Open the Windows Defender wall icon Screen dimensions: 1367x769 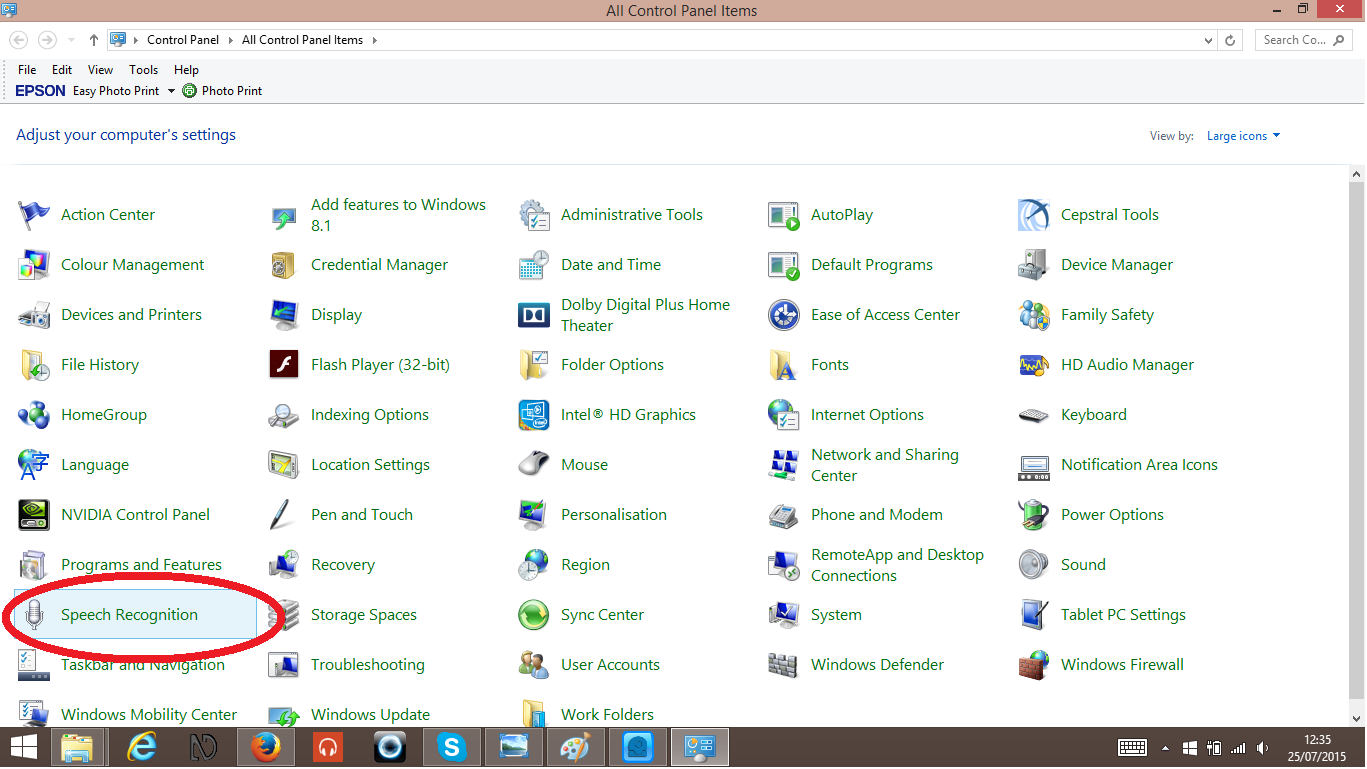[x=784, y=665]
